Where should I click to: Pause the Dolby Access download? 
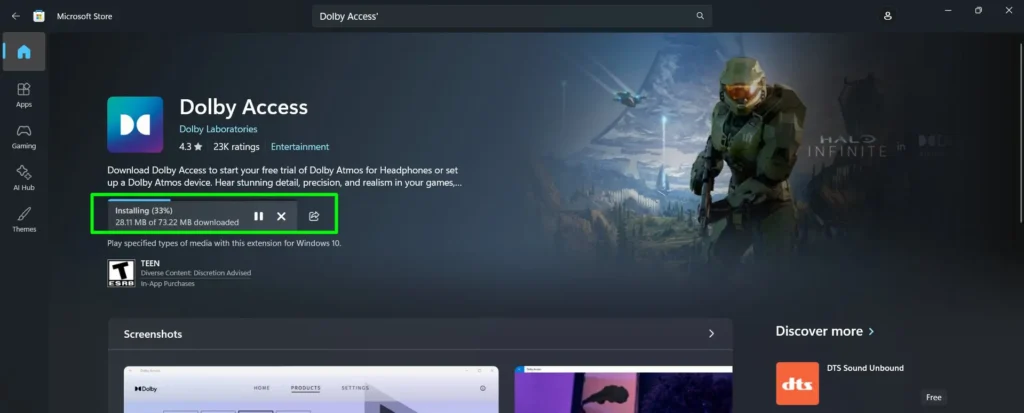(x=258, y=216)
